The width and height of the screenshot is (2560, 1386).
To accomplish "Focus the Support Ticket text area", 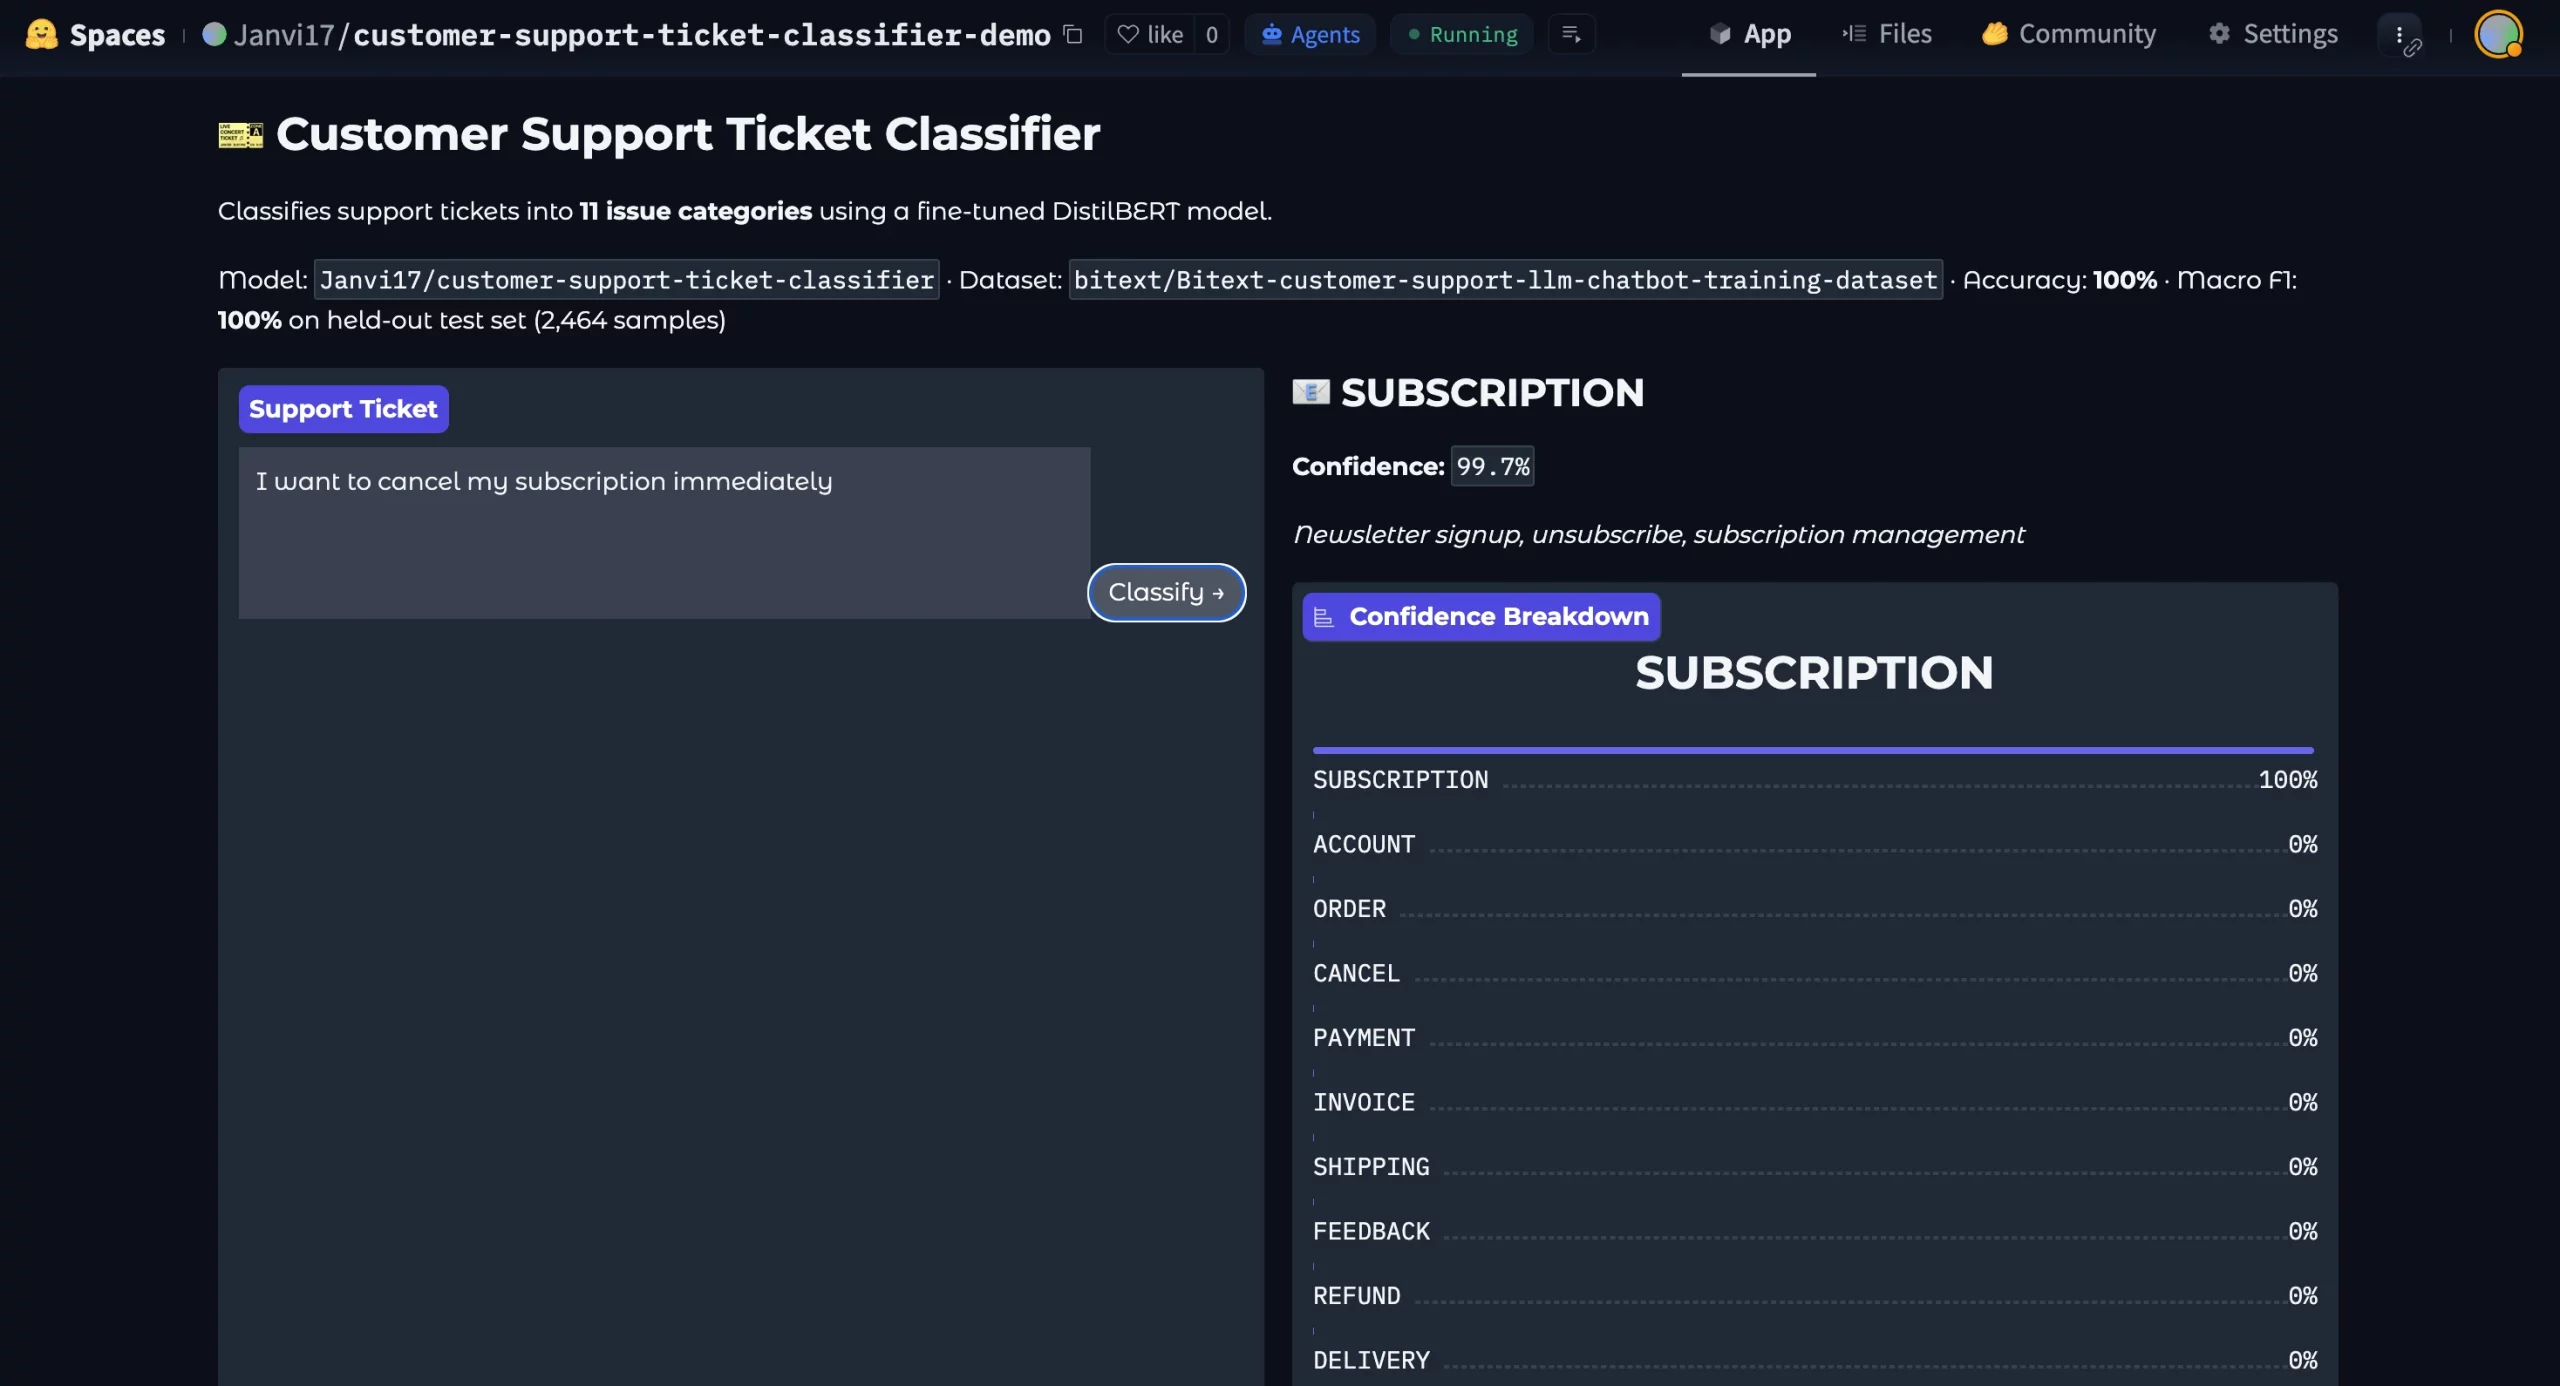I will pos(664,532).
